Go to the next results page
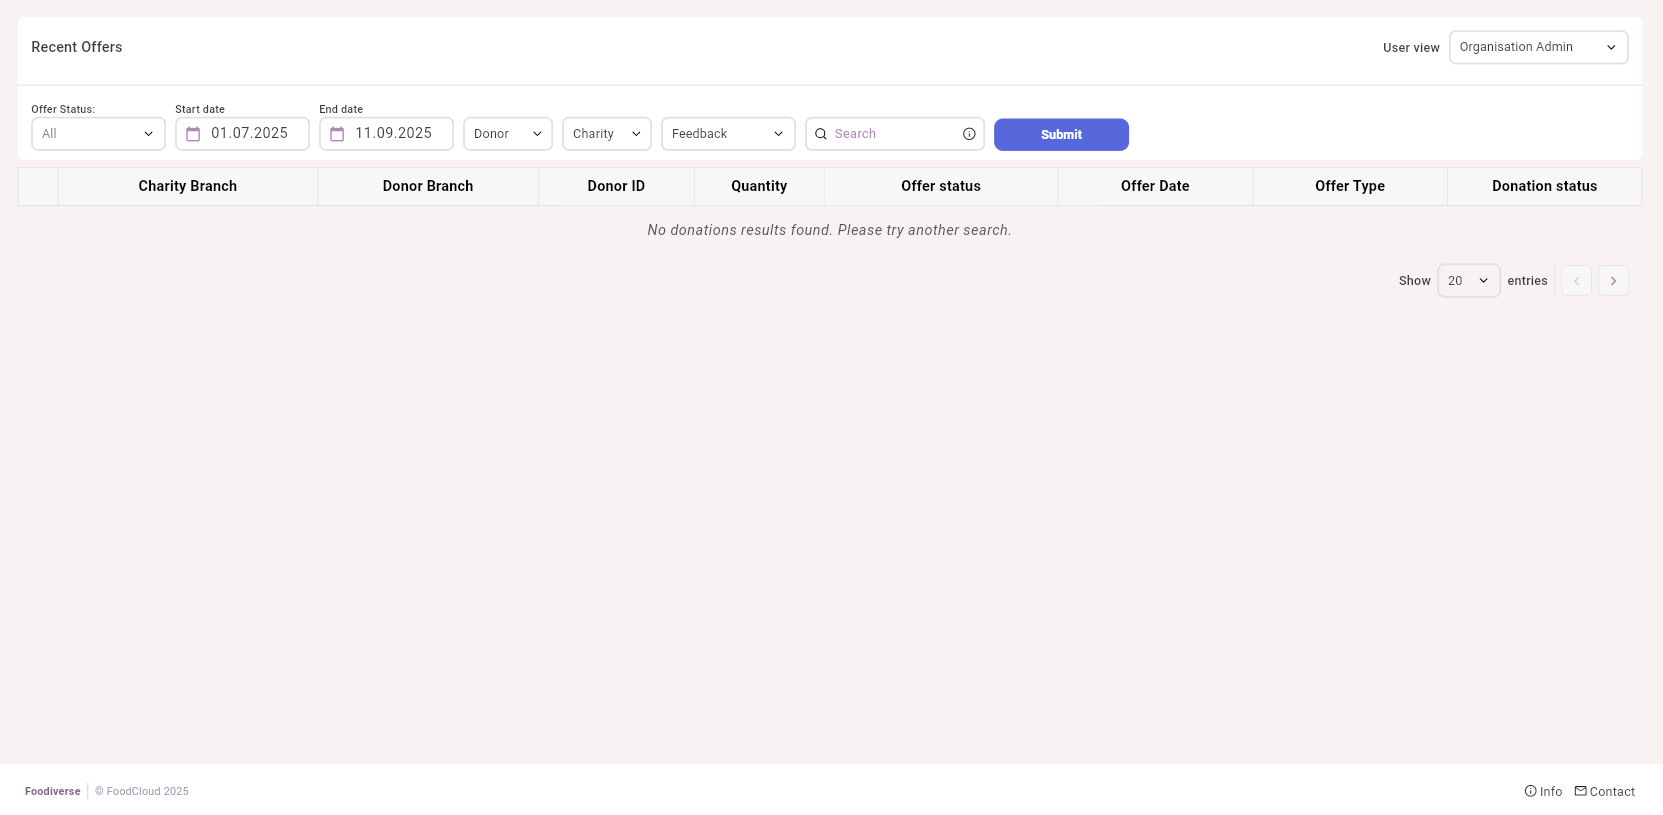This screenshot has width=1663, height=815. [x=1613, y=281]
